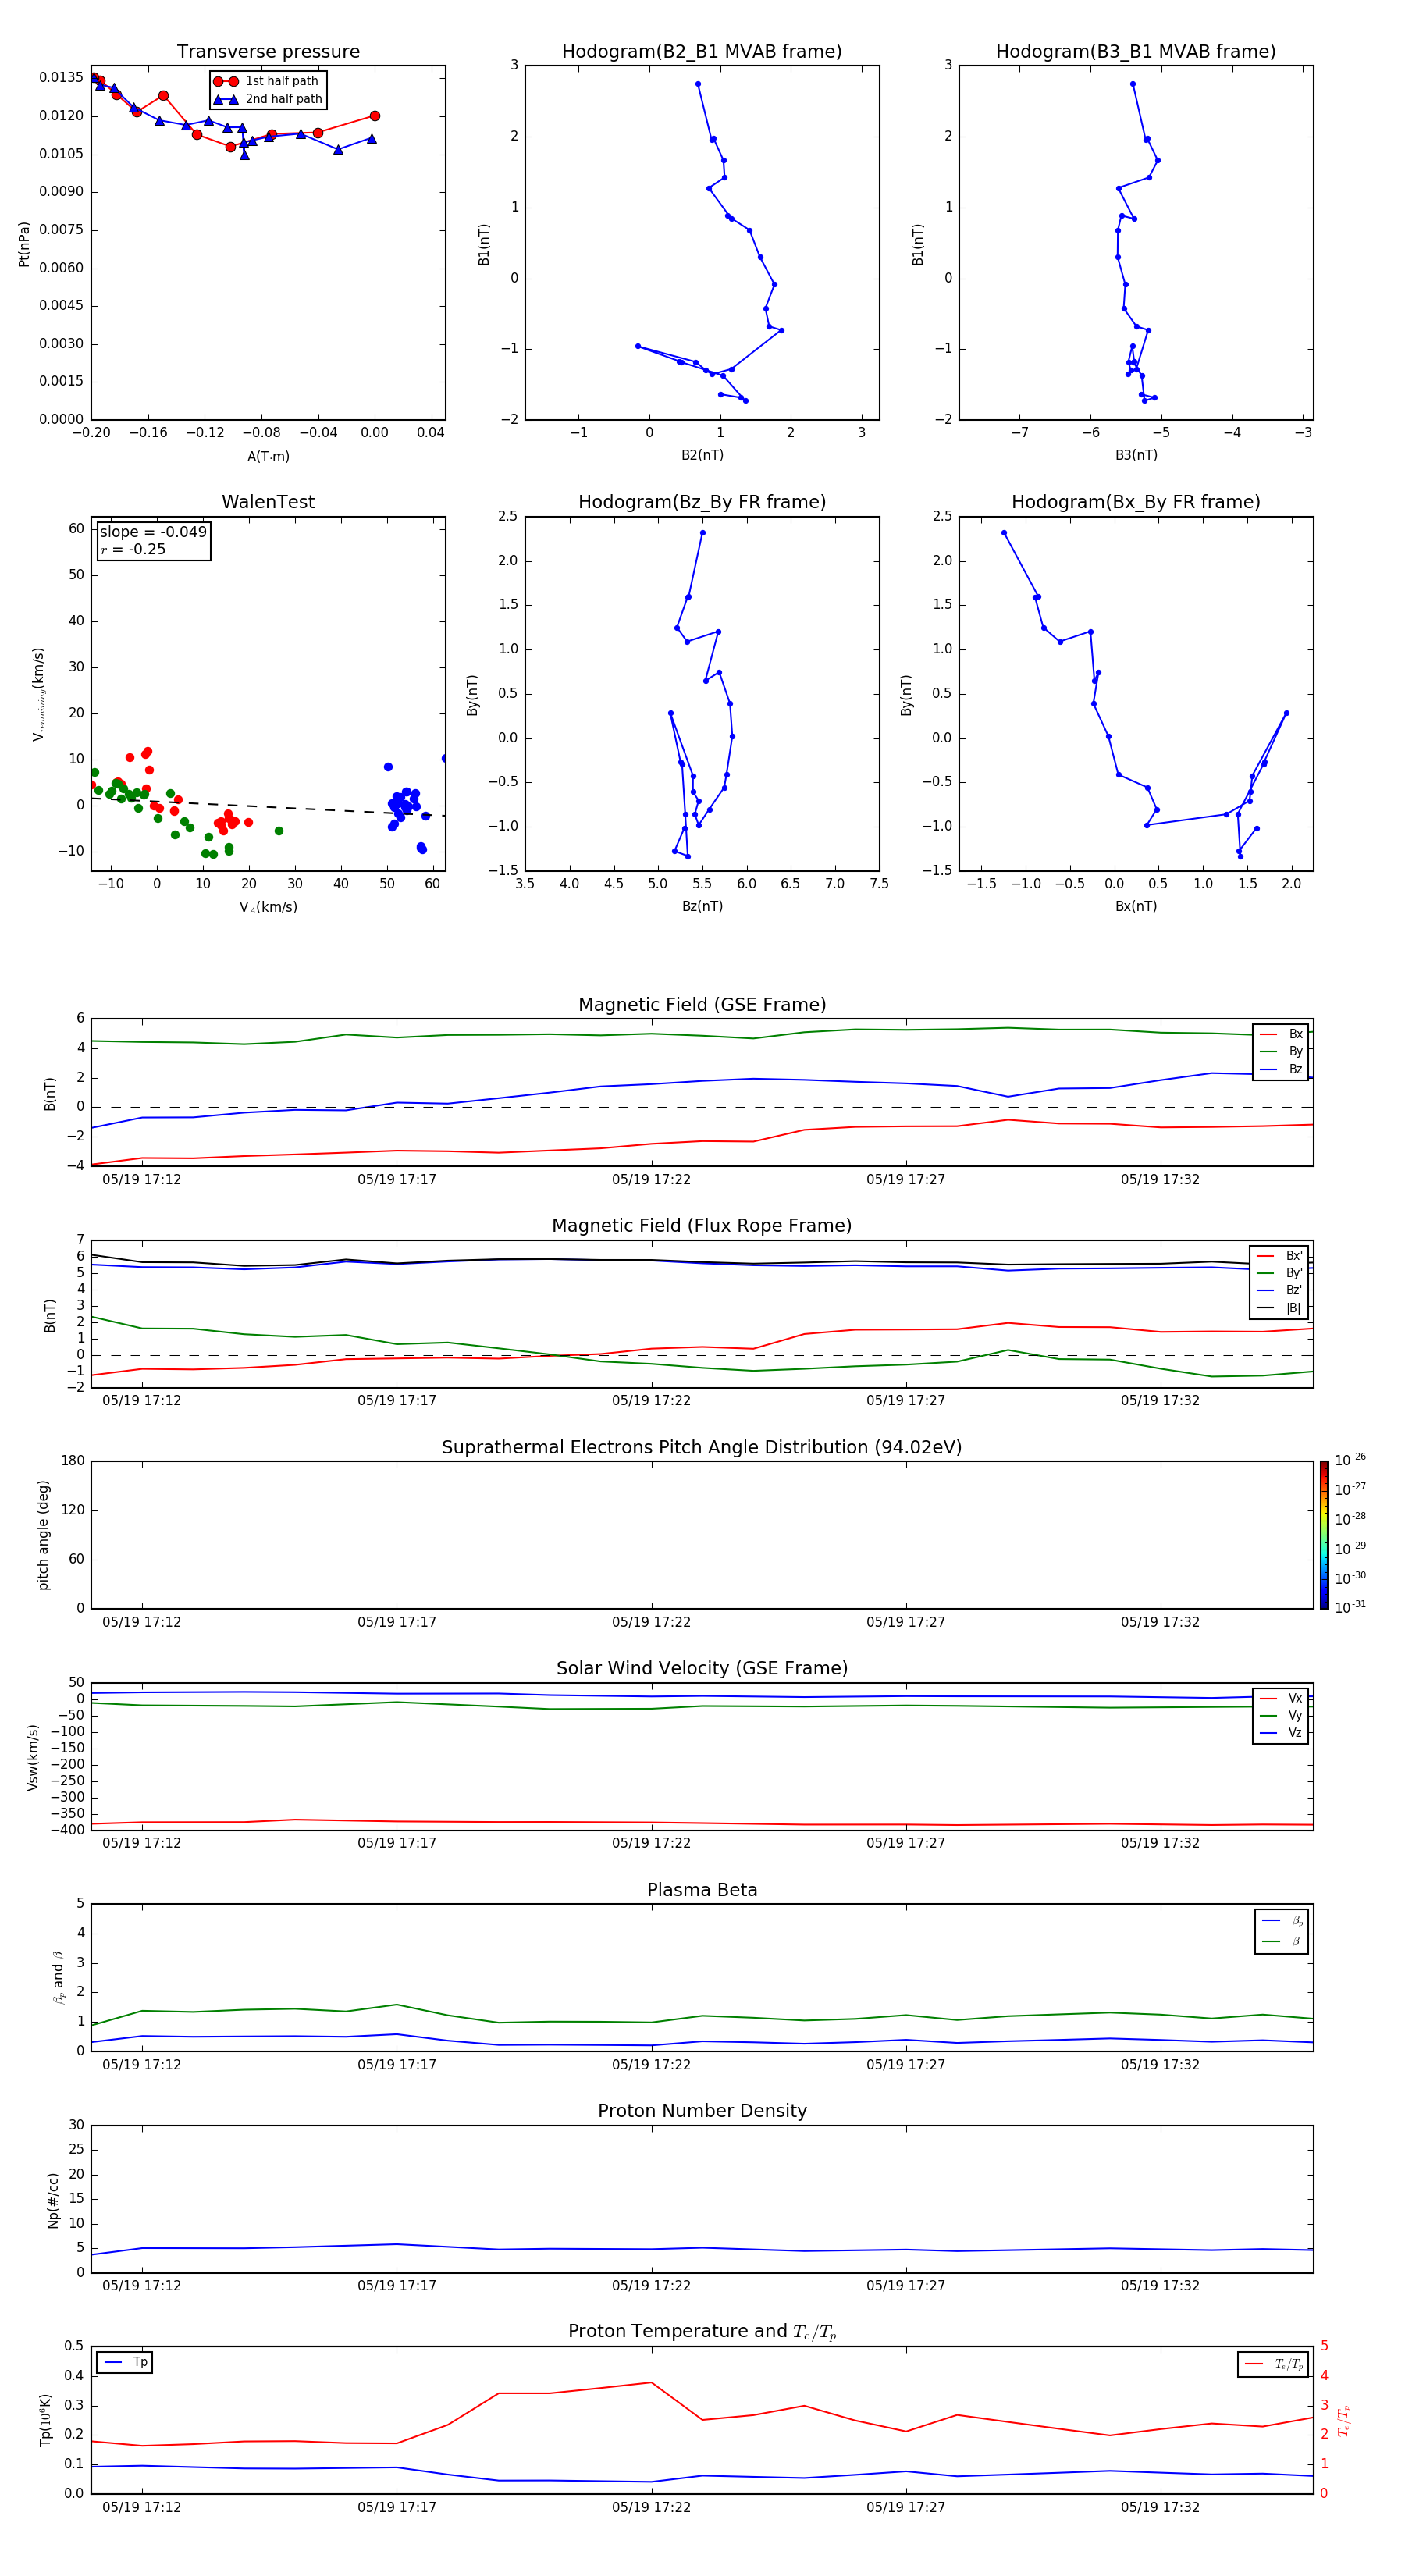
Task: Click the 'Hodogram(Bx_By FR frame)' title
Action: (1136, 502)
